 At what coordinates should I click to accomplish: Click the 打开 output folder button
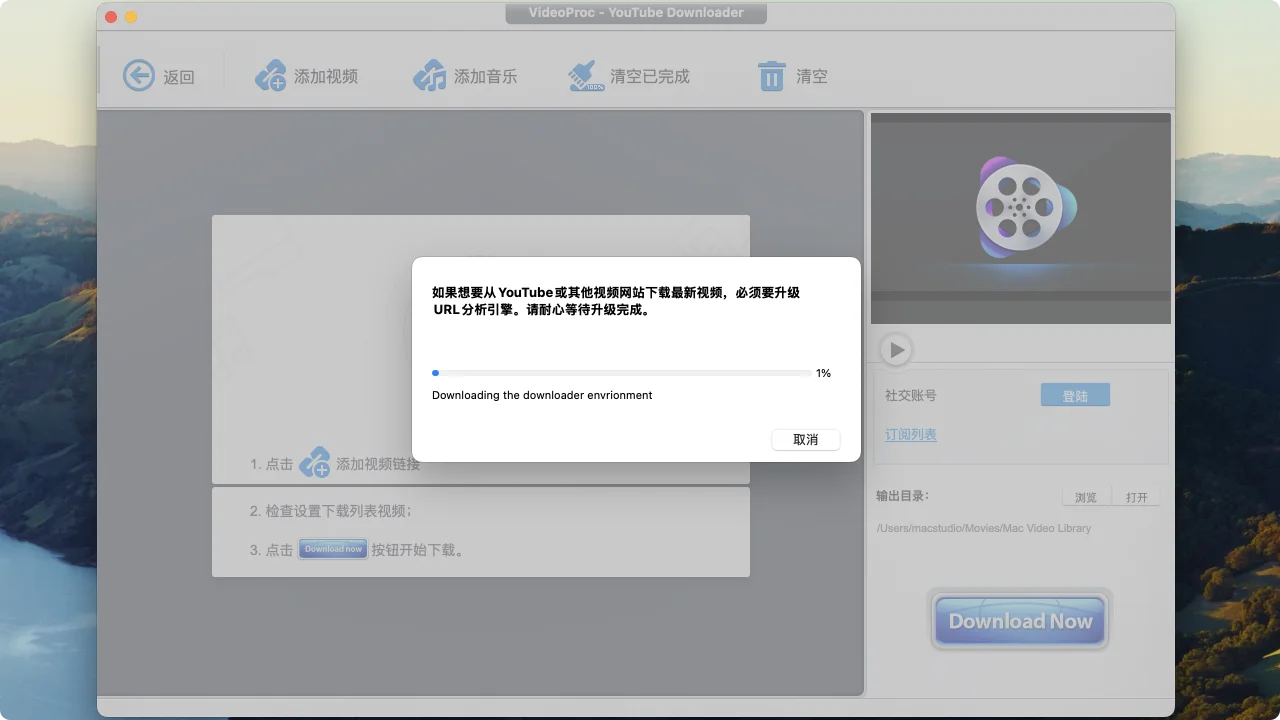(1137, 497)
